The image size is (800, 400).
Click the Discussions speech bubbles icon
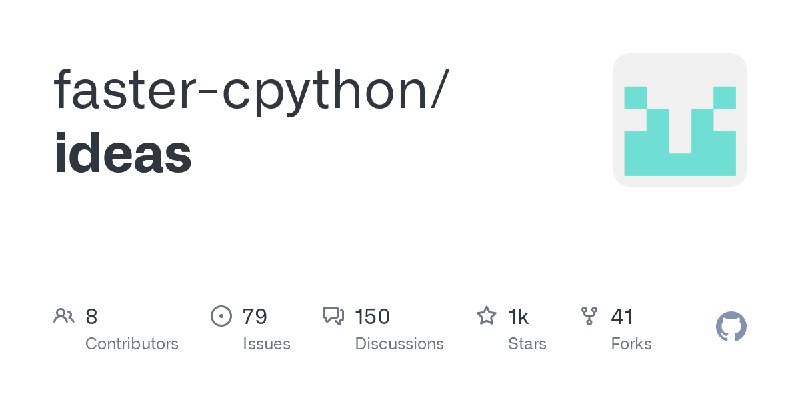point(334,316)
